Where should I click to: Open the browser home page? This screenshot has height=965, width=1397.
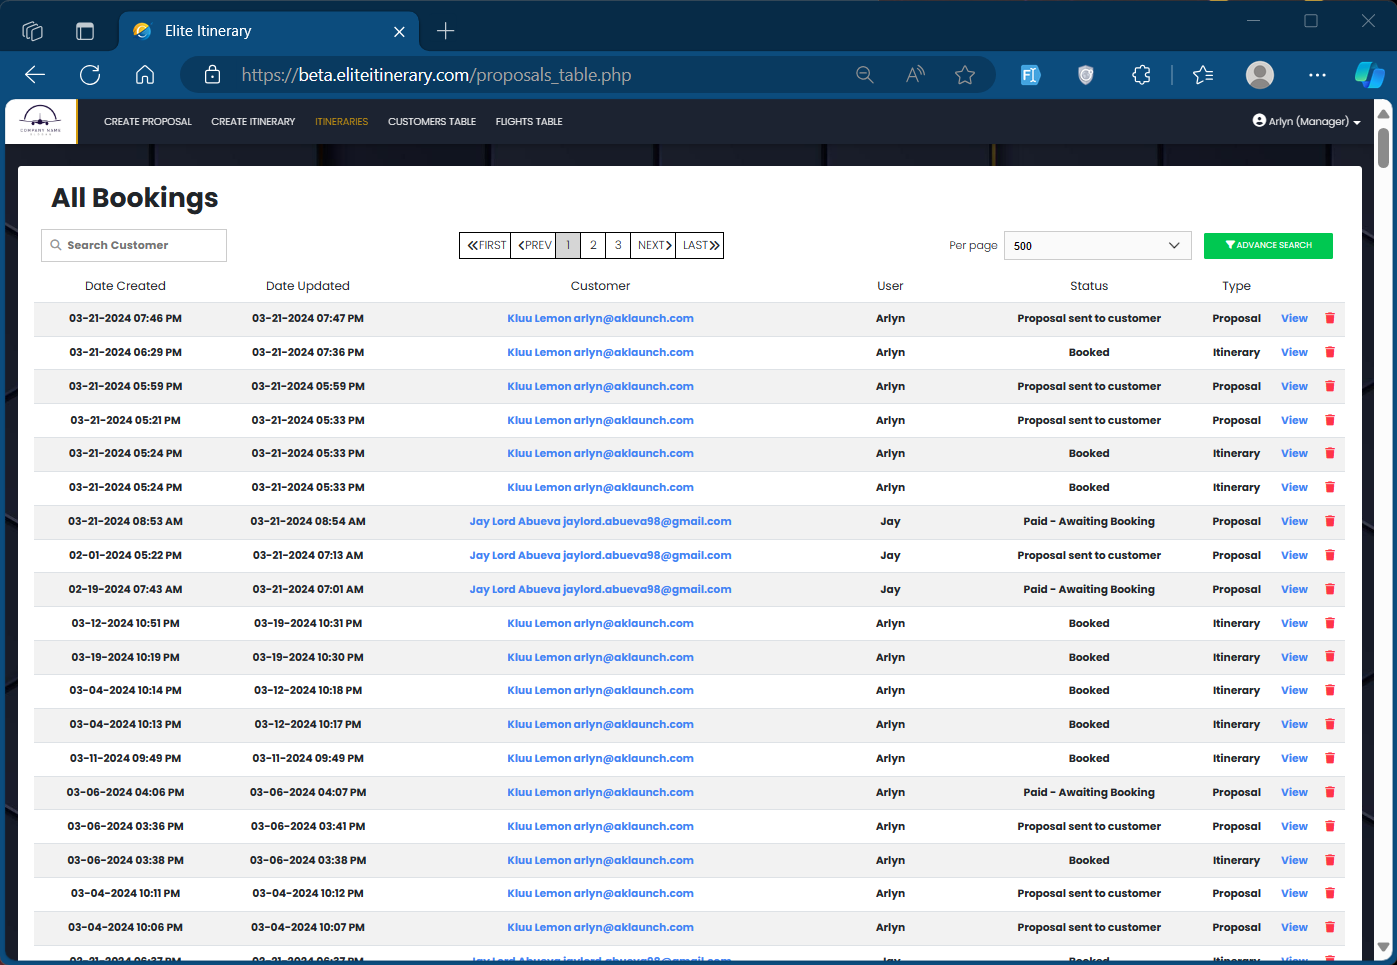click(x=145, y=75)
